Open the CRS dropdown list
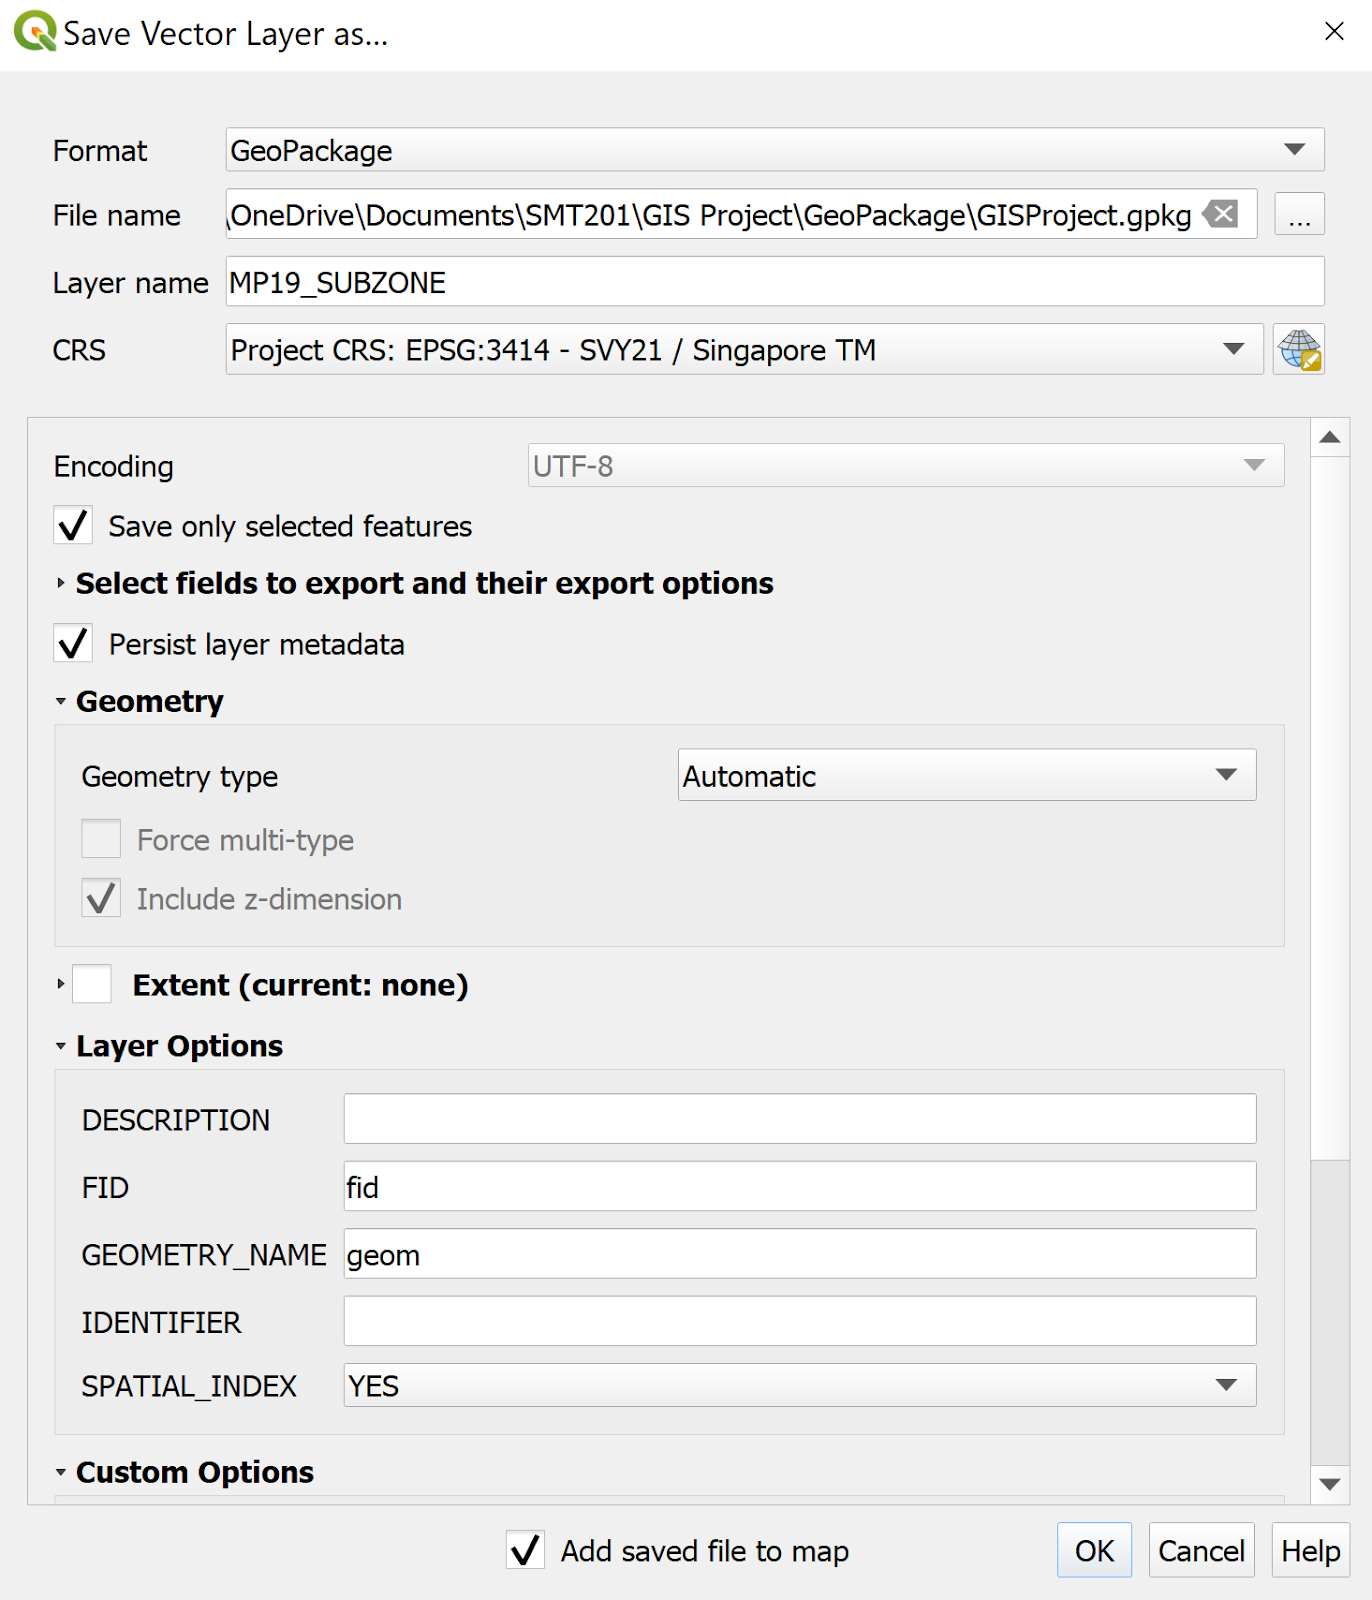 (744, 350)
